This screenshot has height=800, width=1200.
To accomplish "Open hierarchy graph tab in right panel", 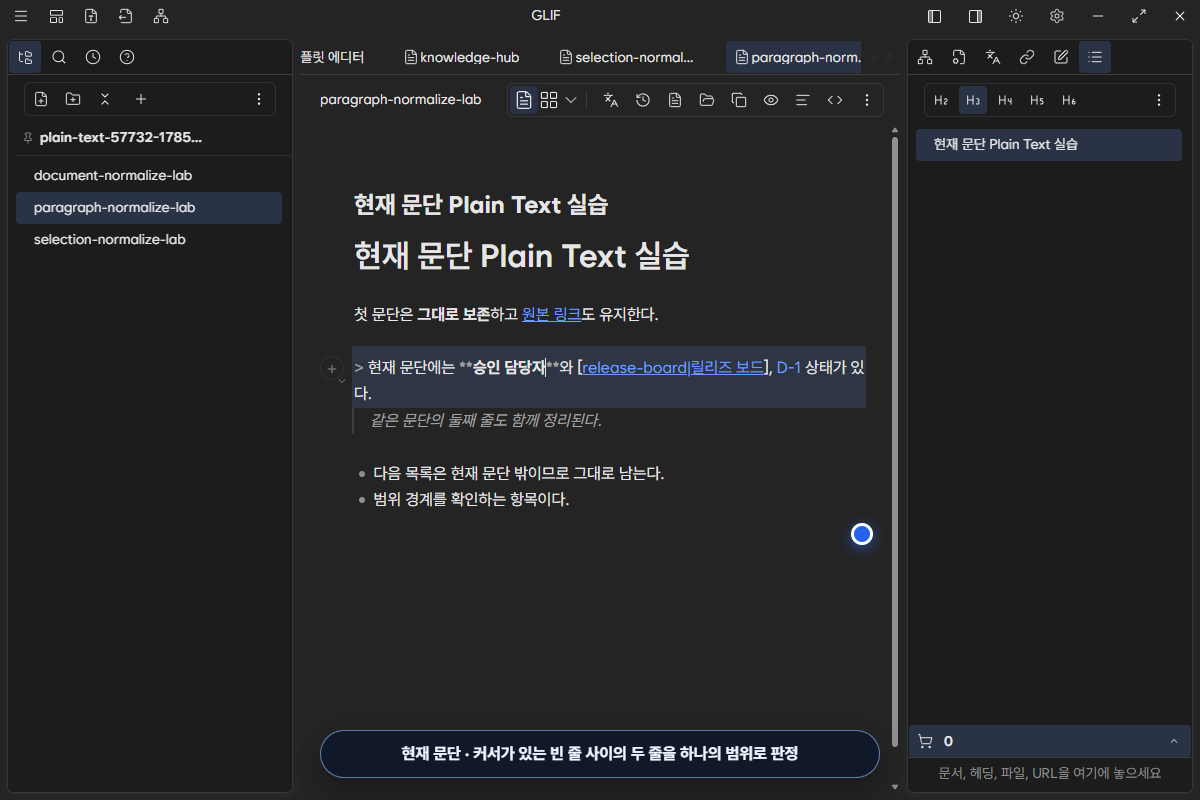I will 925,57.
